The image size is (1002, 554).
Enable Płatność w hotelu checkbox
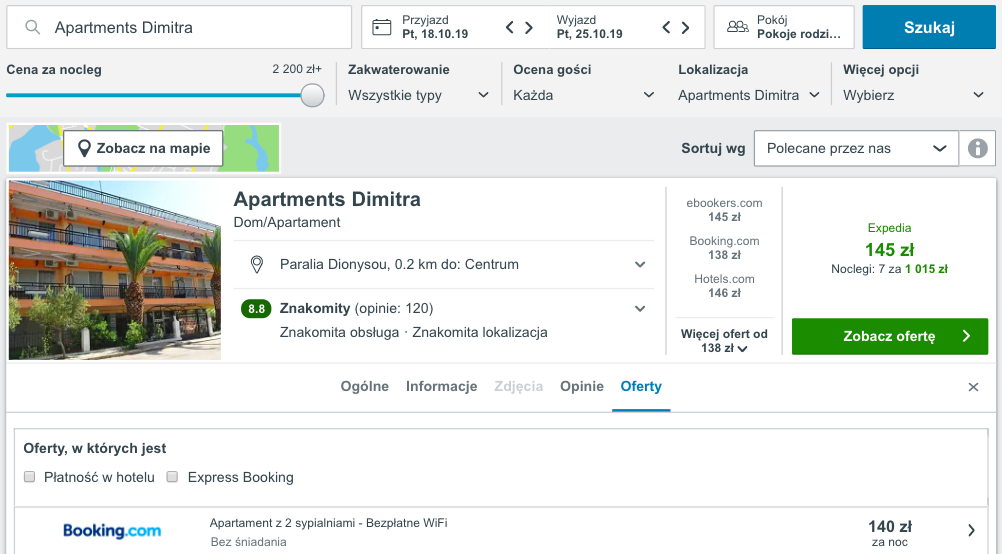pos(29,477)
